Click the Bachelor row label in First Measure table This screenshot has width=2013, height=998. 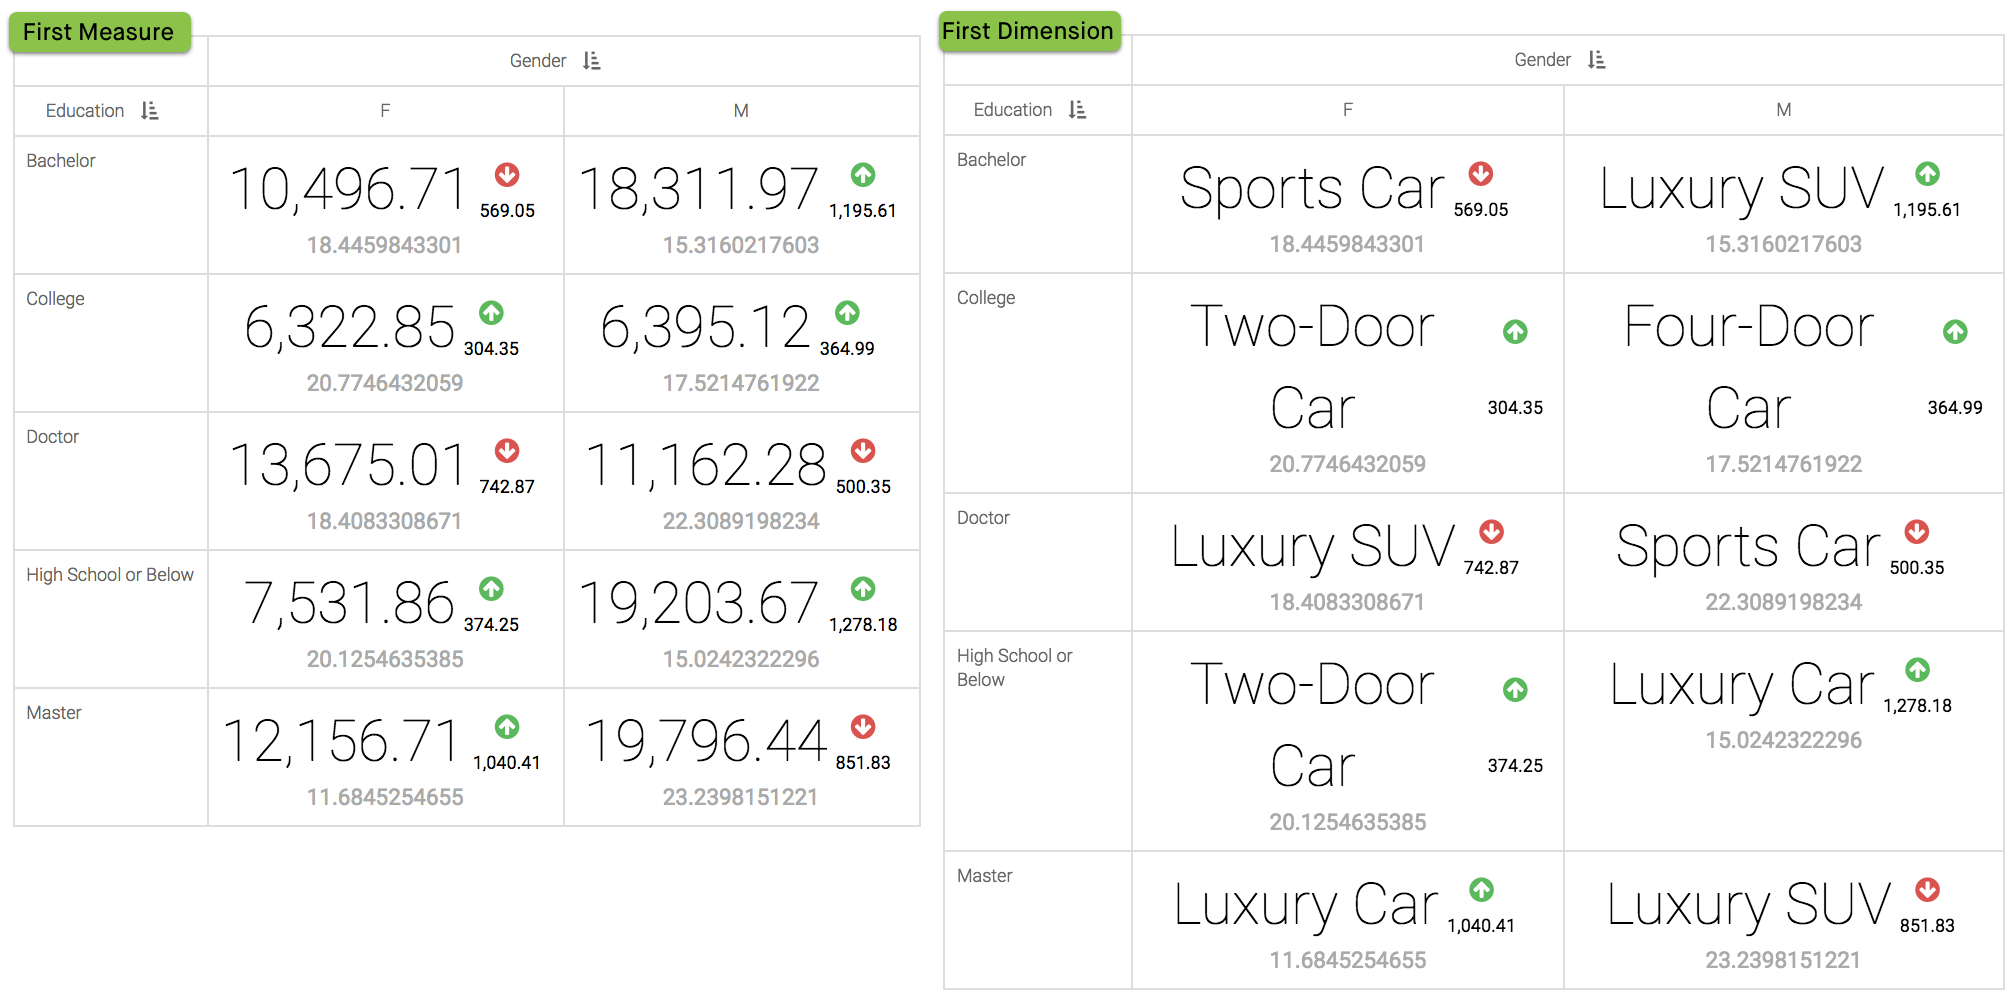[61, 161]
